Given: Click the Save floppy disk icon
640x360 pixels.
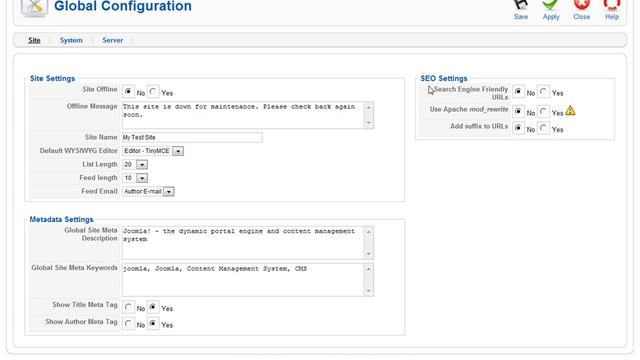Looking at the screenshot, I should pyautogui.click(x=520, y=4).
